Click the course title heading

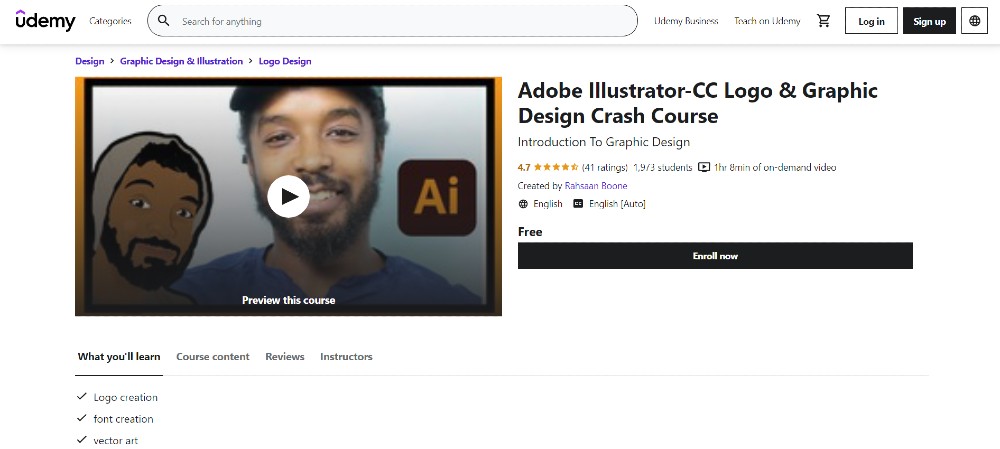(x=698, y=103)
